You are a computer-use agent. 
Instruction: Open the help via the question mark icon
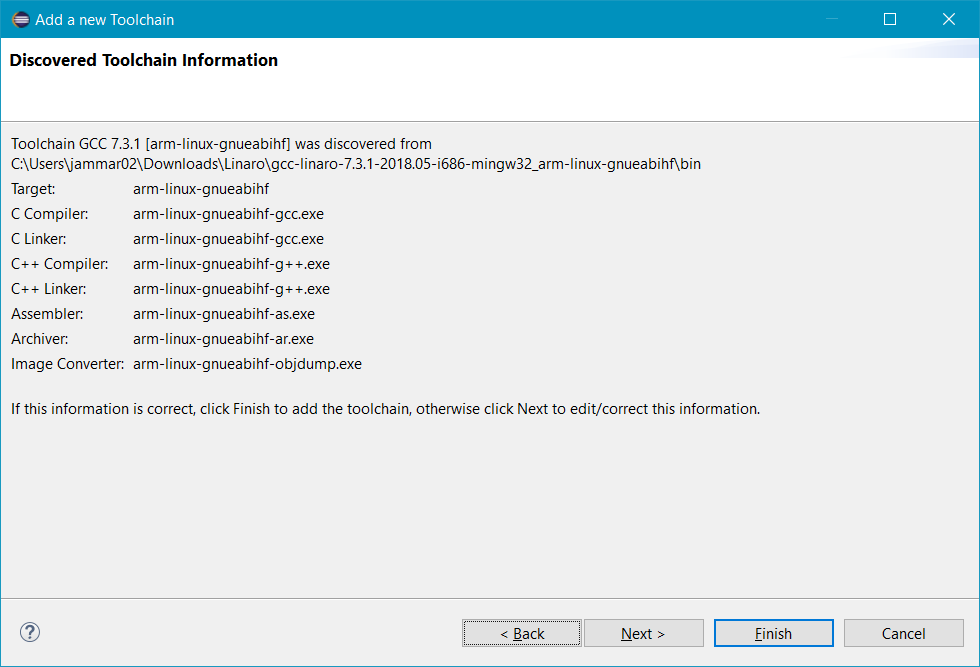[29, 632]
